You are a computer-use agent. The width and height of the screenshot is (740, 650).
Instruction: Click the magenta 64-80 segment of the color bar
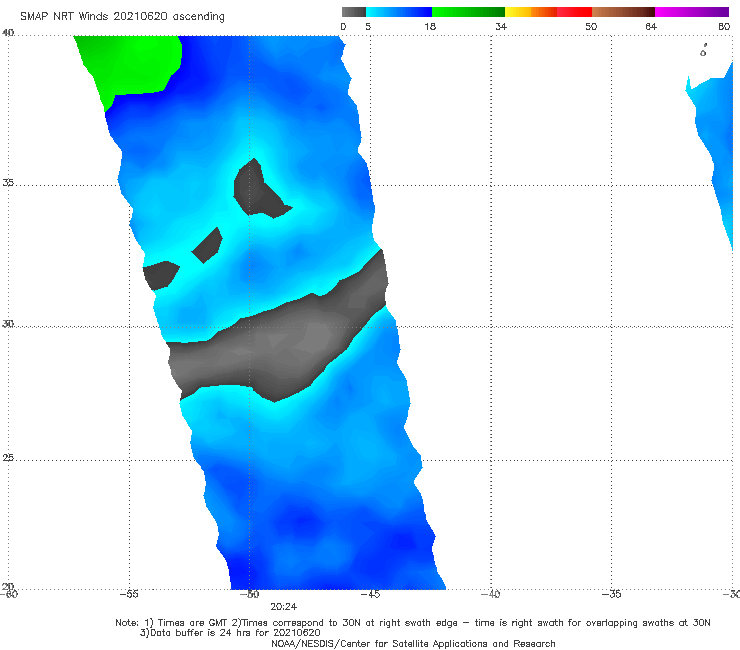pos(692,12)
